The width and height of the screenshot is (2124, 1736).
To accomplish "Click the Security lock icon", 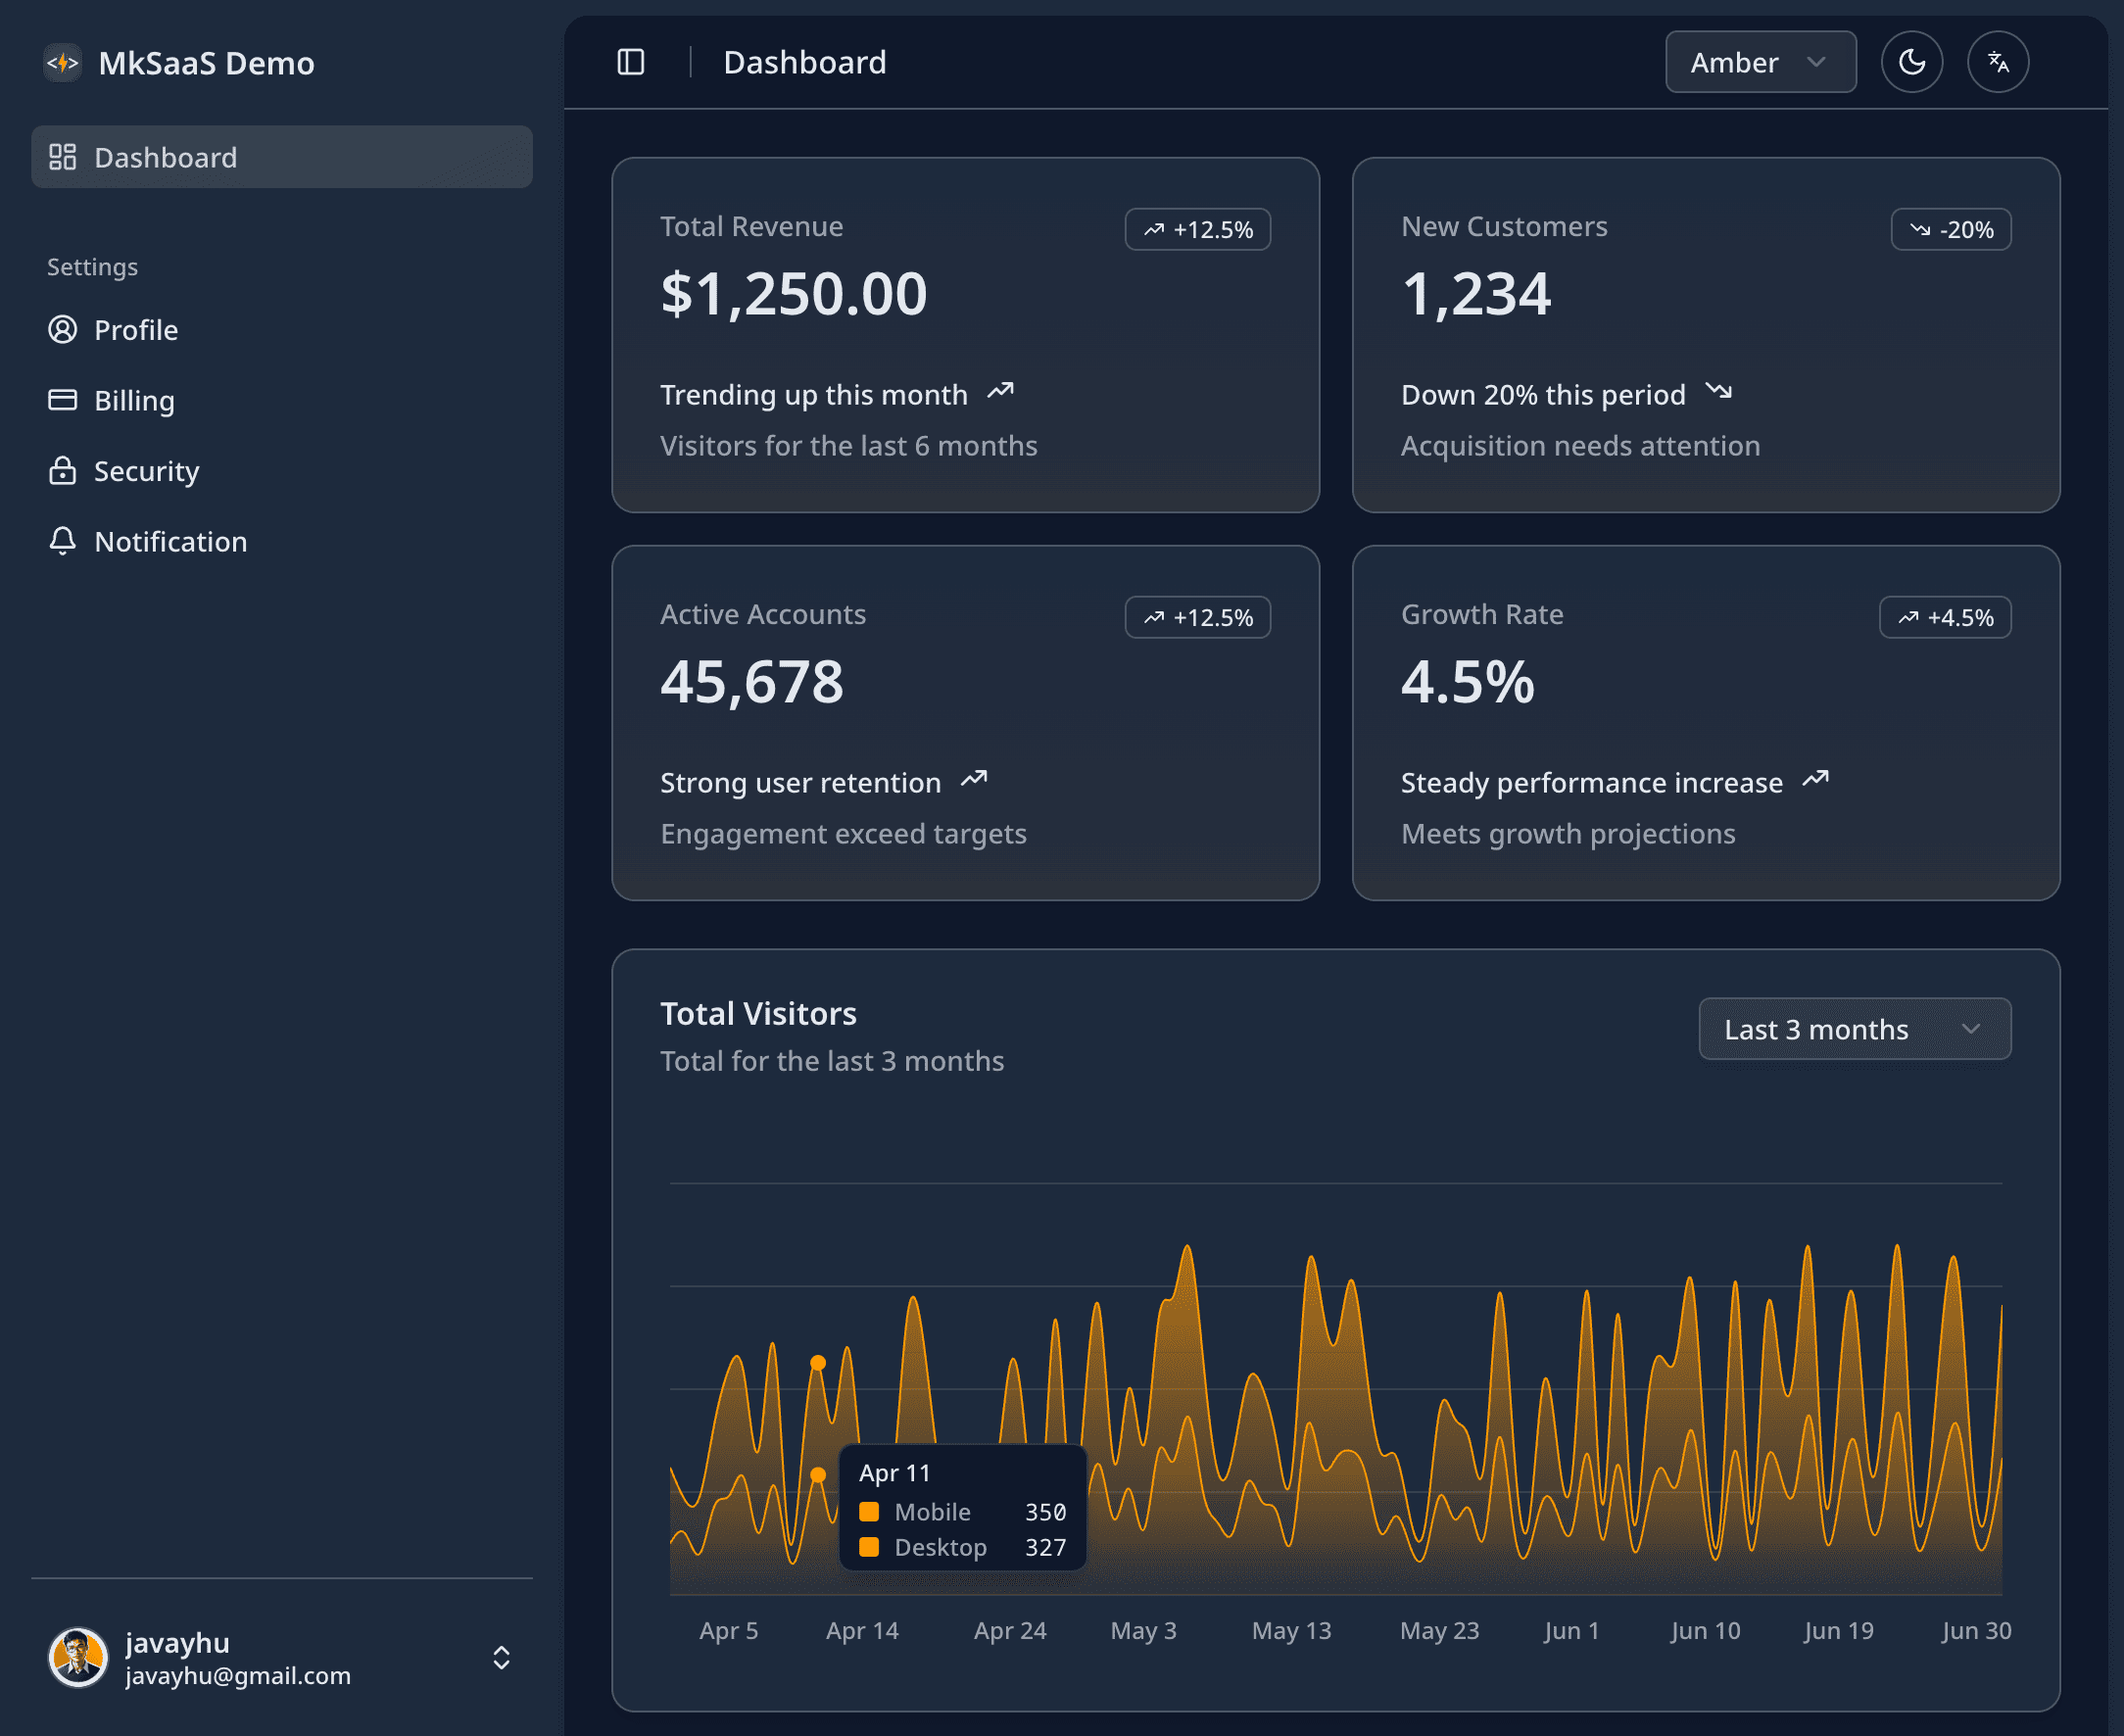I will click(x=63, y=471).
